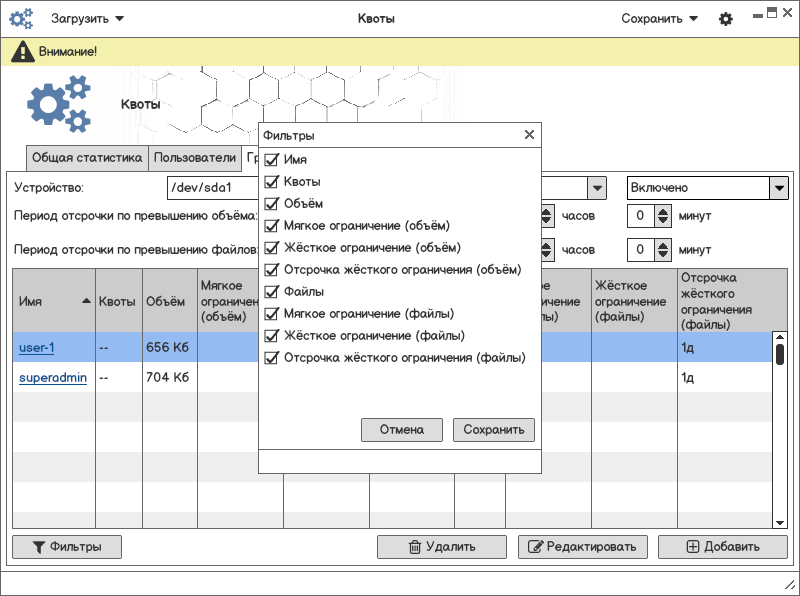Click the minutes stepper for объём period
The height and width of the screenshot is (596, 800).
tap(662, 216)
